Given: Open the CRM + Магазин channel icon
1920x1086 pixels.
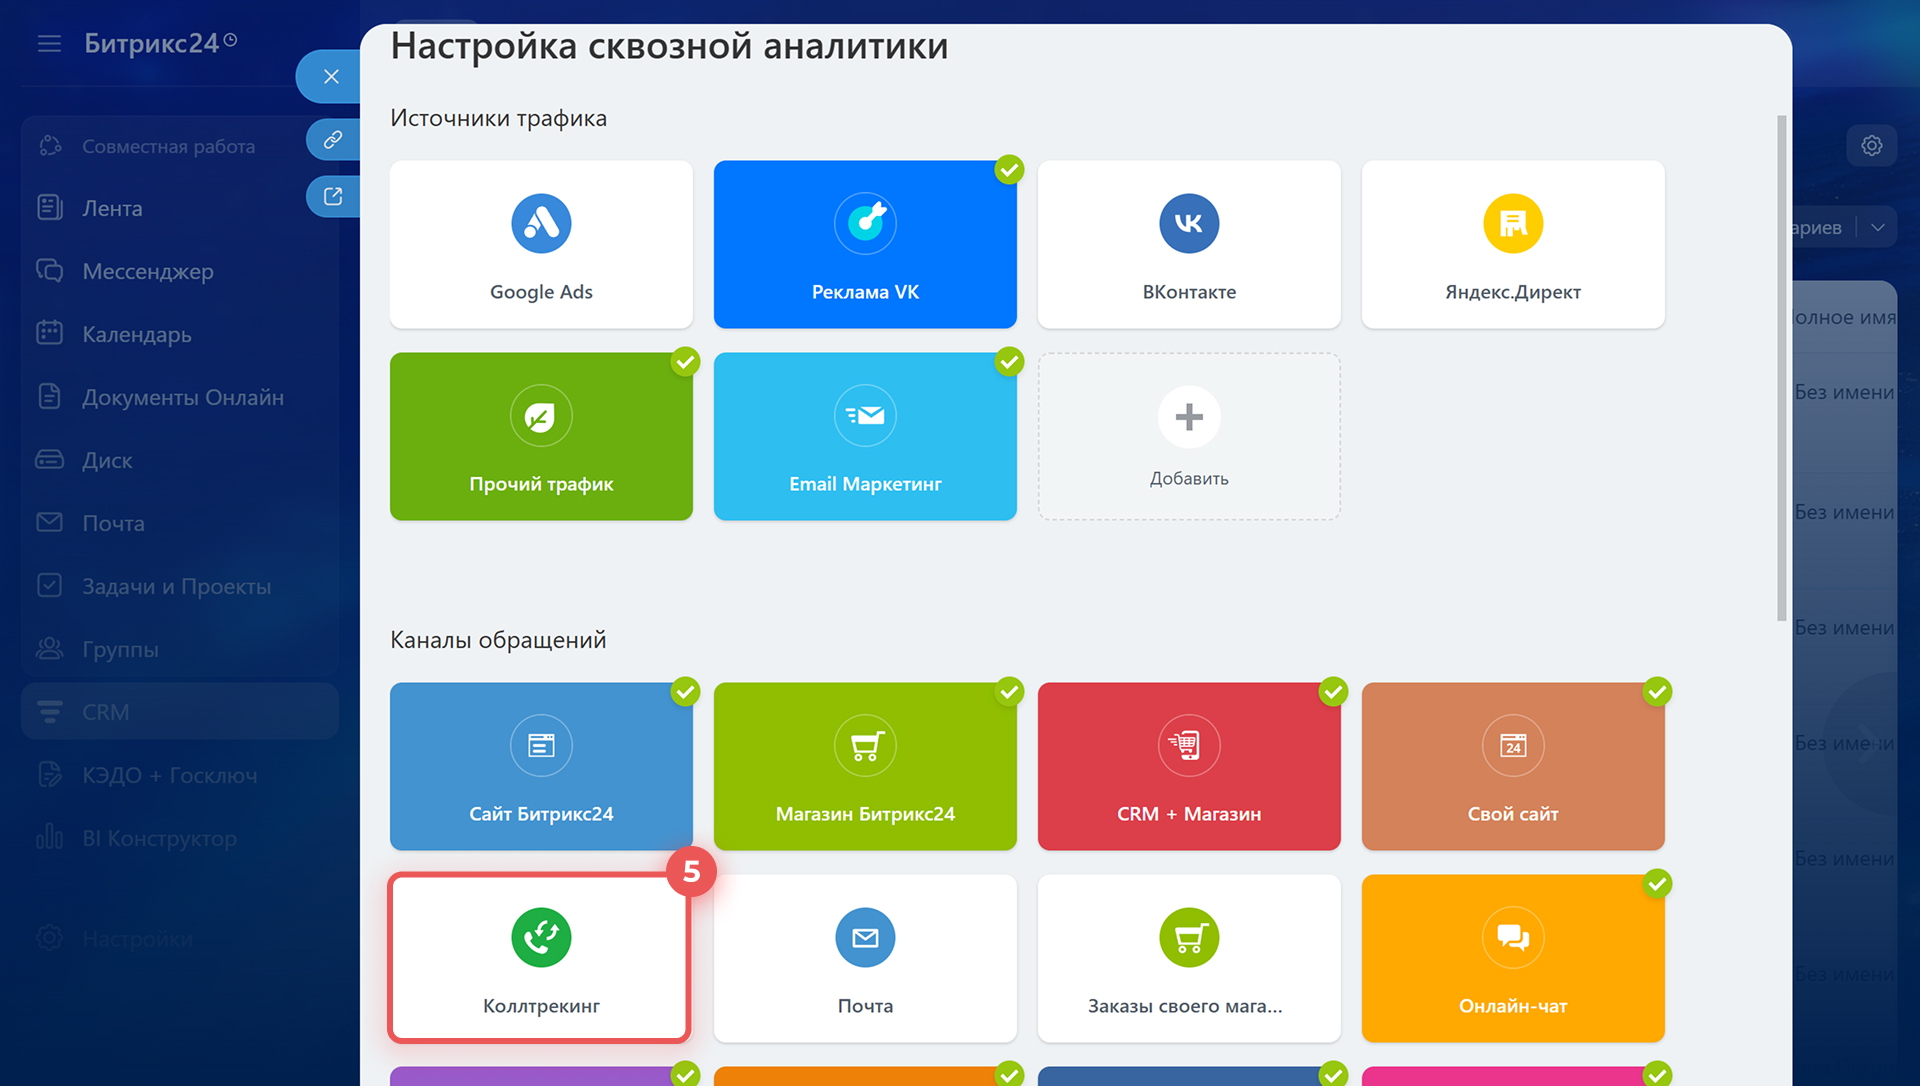Looking at the screenshot, I should pos(1189,745).
